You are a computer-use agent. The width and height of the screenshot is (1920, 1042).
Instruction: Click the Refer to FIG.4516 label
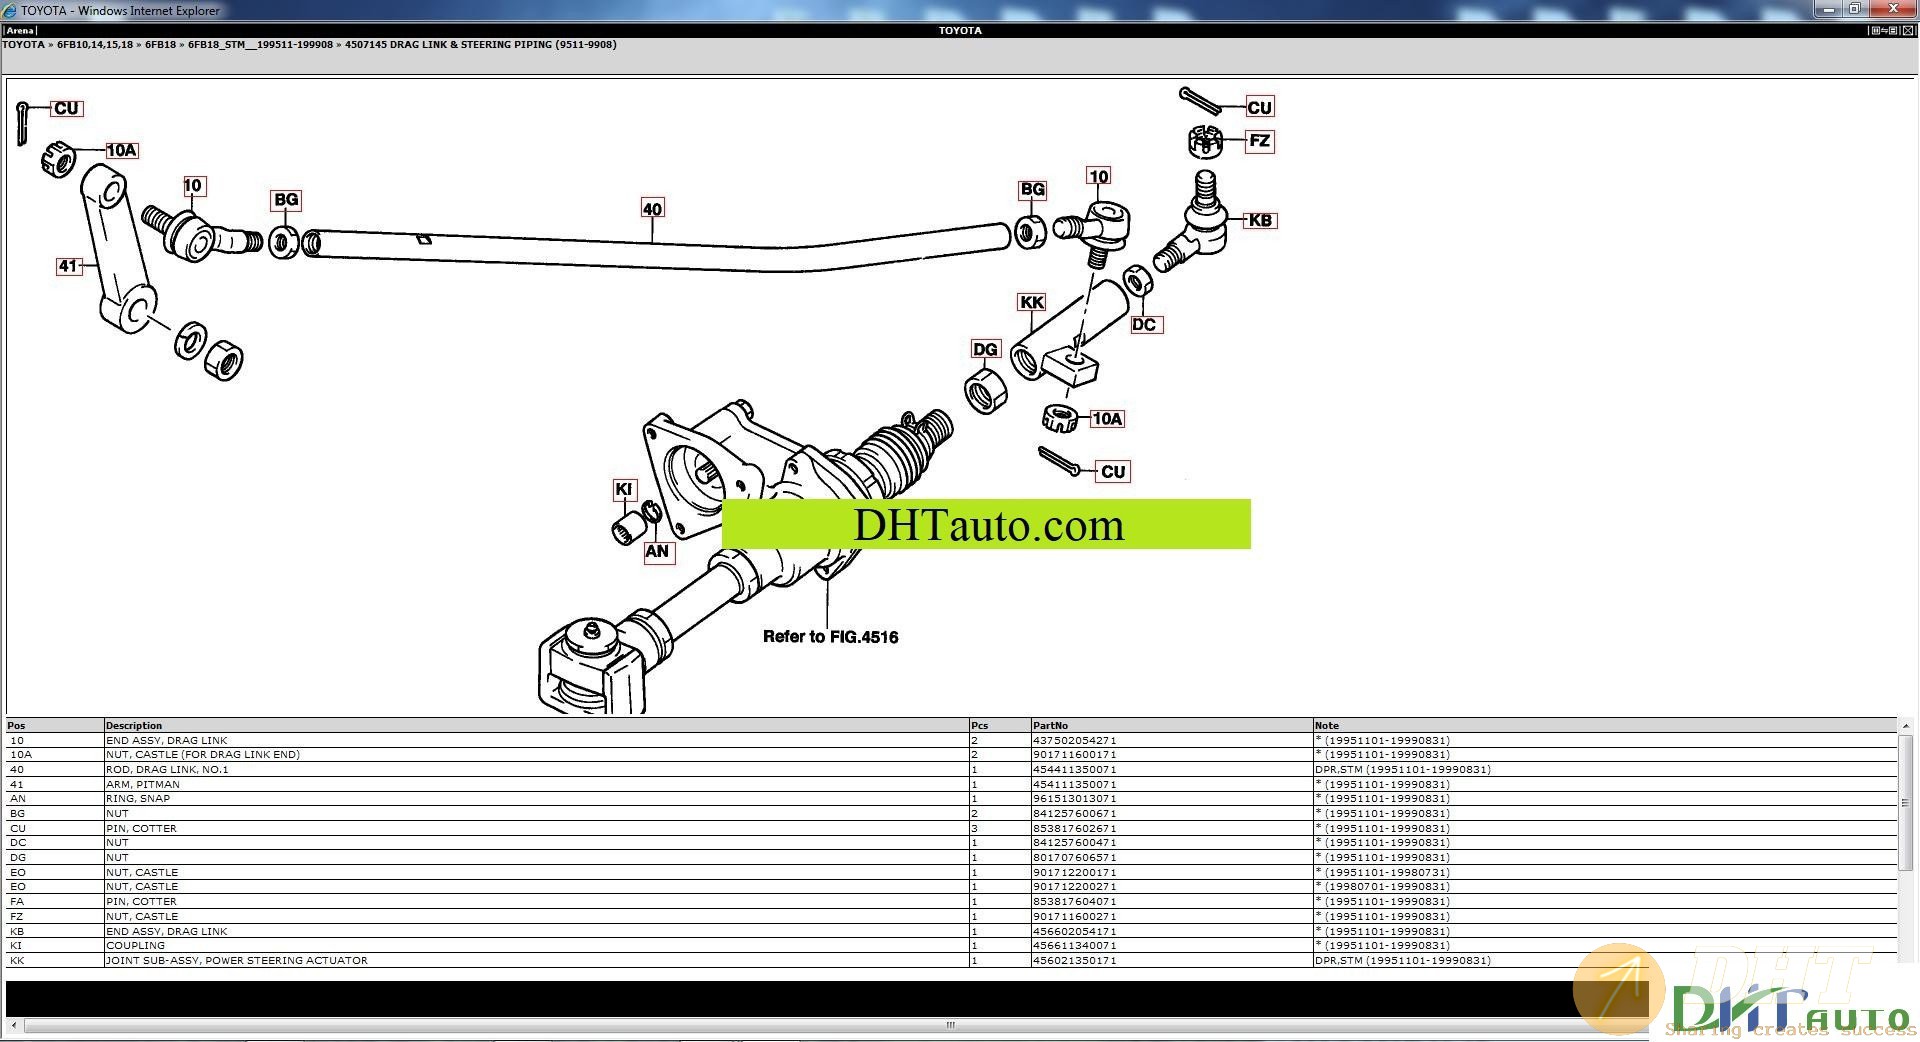click(x=830, y=637)
